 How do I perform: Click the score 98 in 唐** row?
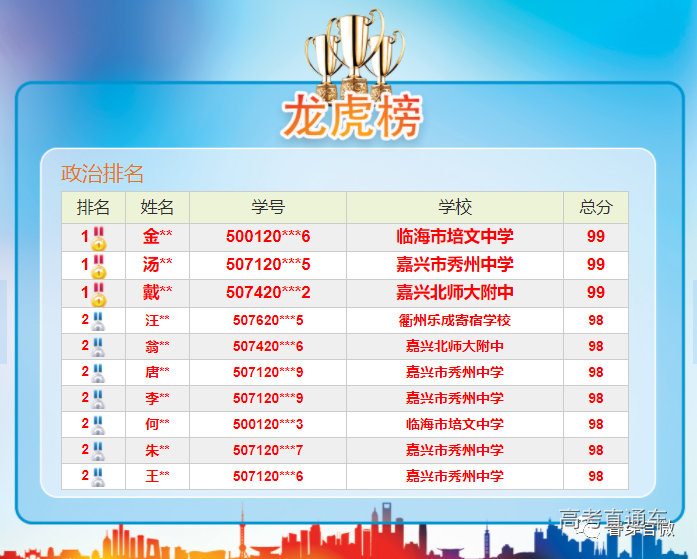point(595,372)
